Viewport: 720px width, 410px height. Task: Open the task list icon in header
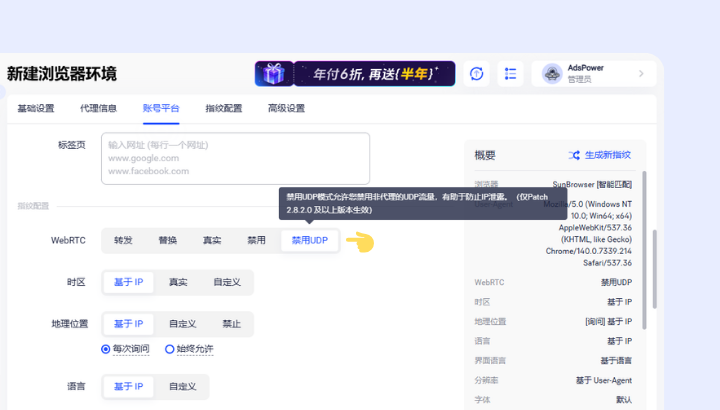tap(510, 73)
